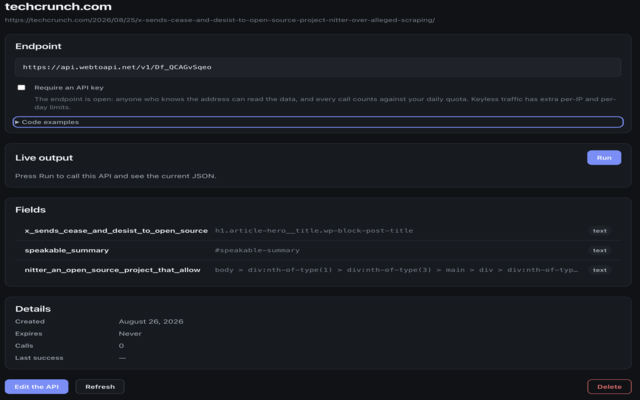The image size is (640, 400).
Task: Click the #speakable-summary selector text
Action: tap(257, 250)
